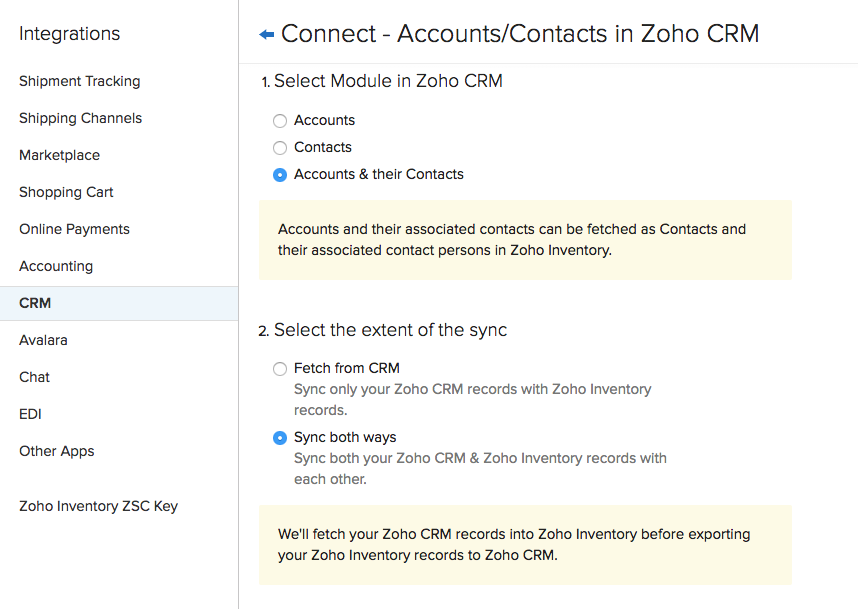Open Online Payments settings
The width and height of the screenshot is (858, 609).
[74, 229]
